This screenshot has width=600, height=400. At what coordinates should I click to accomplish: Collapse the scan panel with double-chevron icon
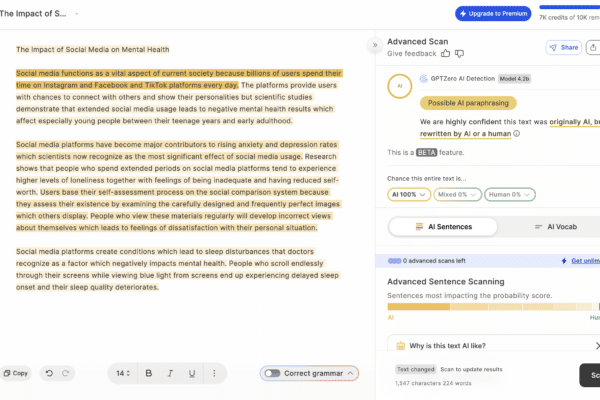[x=375, y=45]
